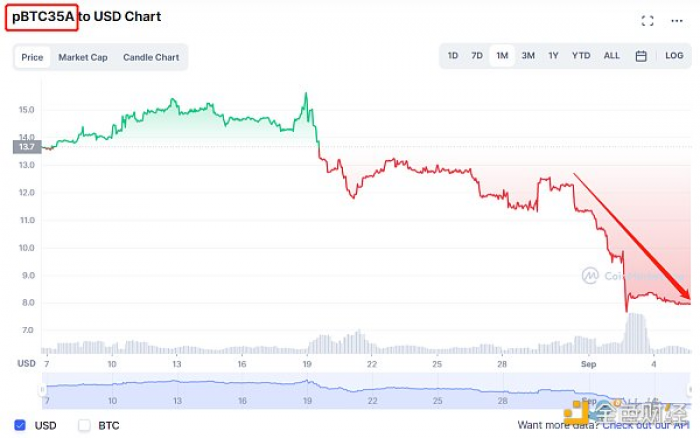Switch to the Market Cap tab
700x438 pixels.
[x=83, y=57]
